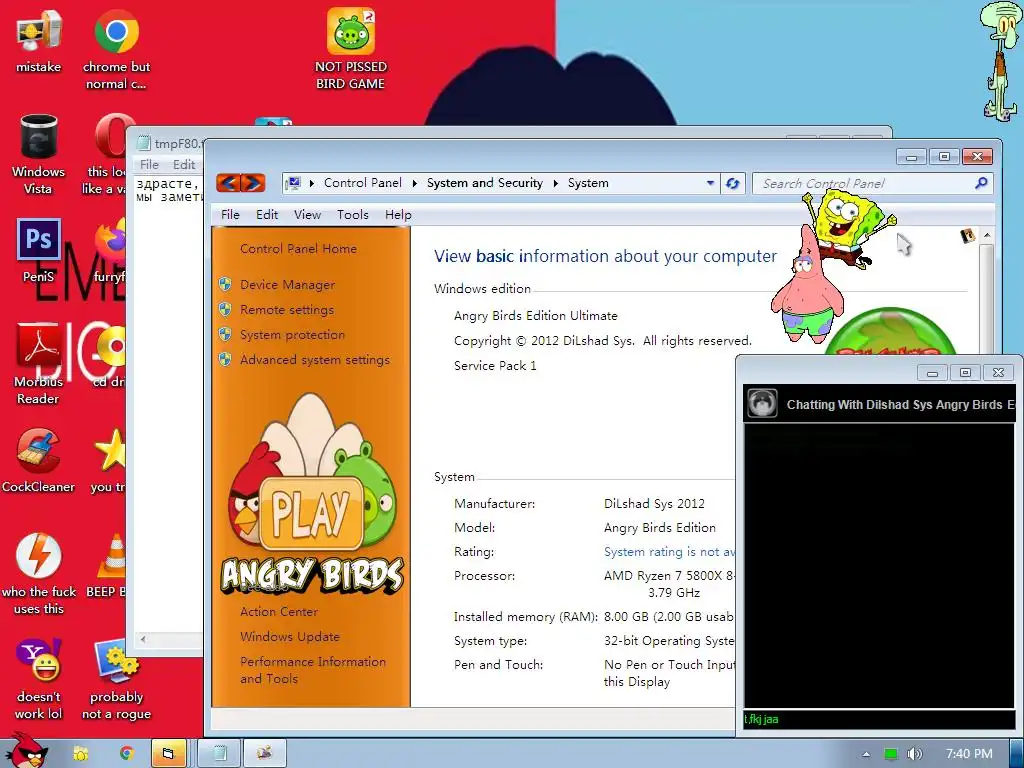Click 'System rating is not available' link
1024x768 pixels.
(x=669, y=552)
